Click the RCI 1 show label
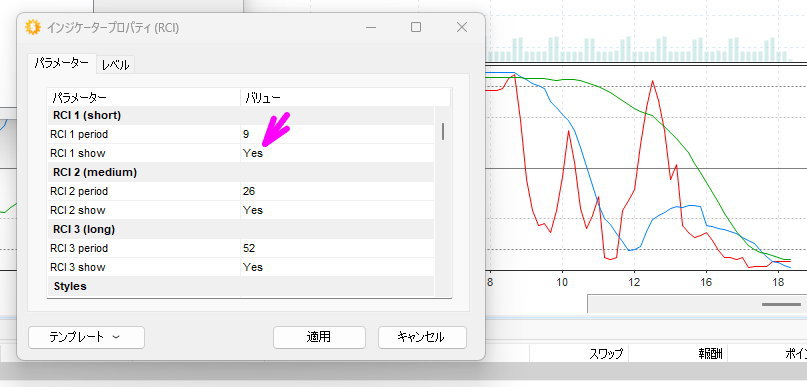The height and width of the screenshot is (387, 807). (x=77, y=153)
